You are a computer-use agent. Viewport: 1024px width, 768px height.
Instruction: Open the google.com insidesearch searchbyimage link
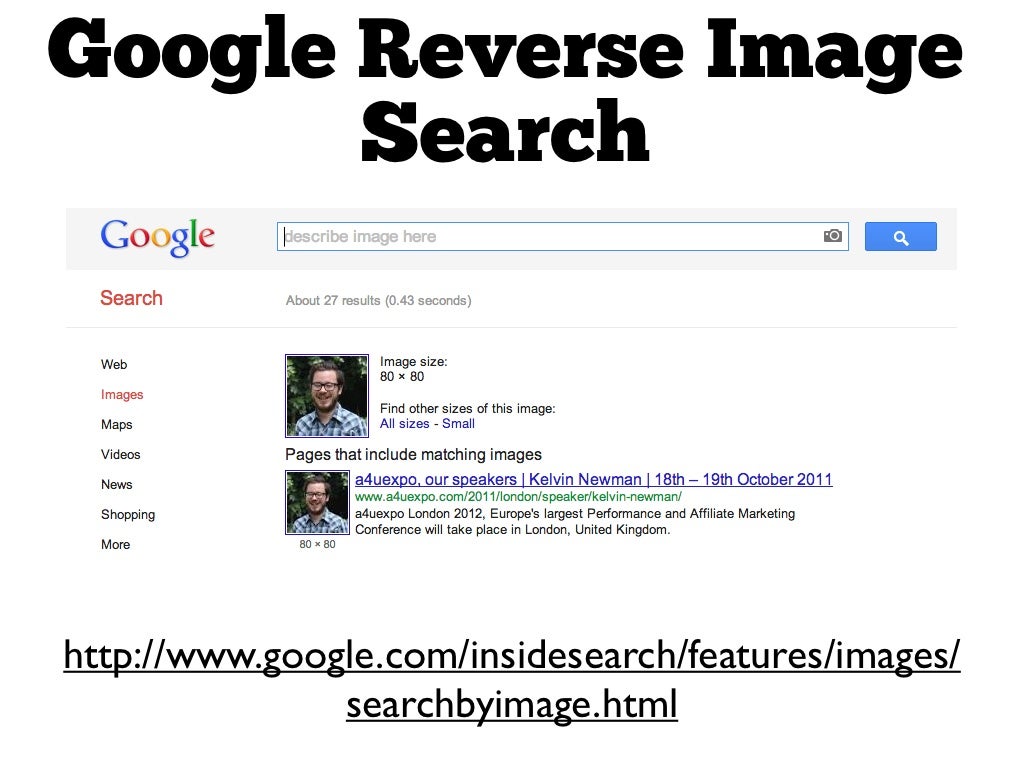[x=512, y=679]
